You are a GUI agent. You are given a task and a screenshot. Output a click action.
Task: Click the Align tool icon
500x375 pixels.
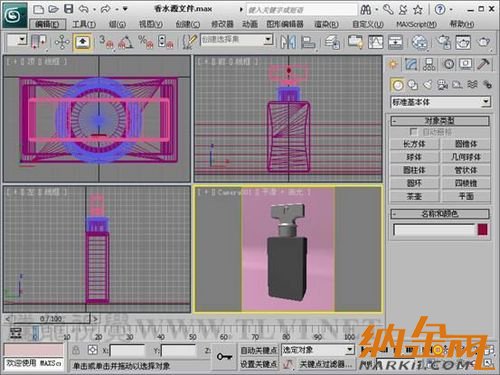coord(308,42)
